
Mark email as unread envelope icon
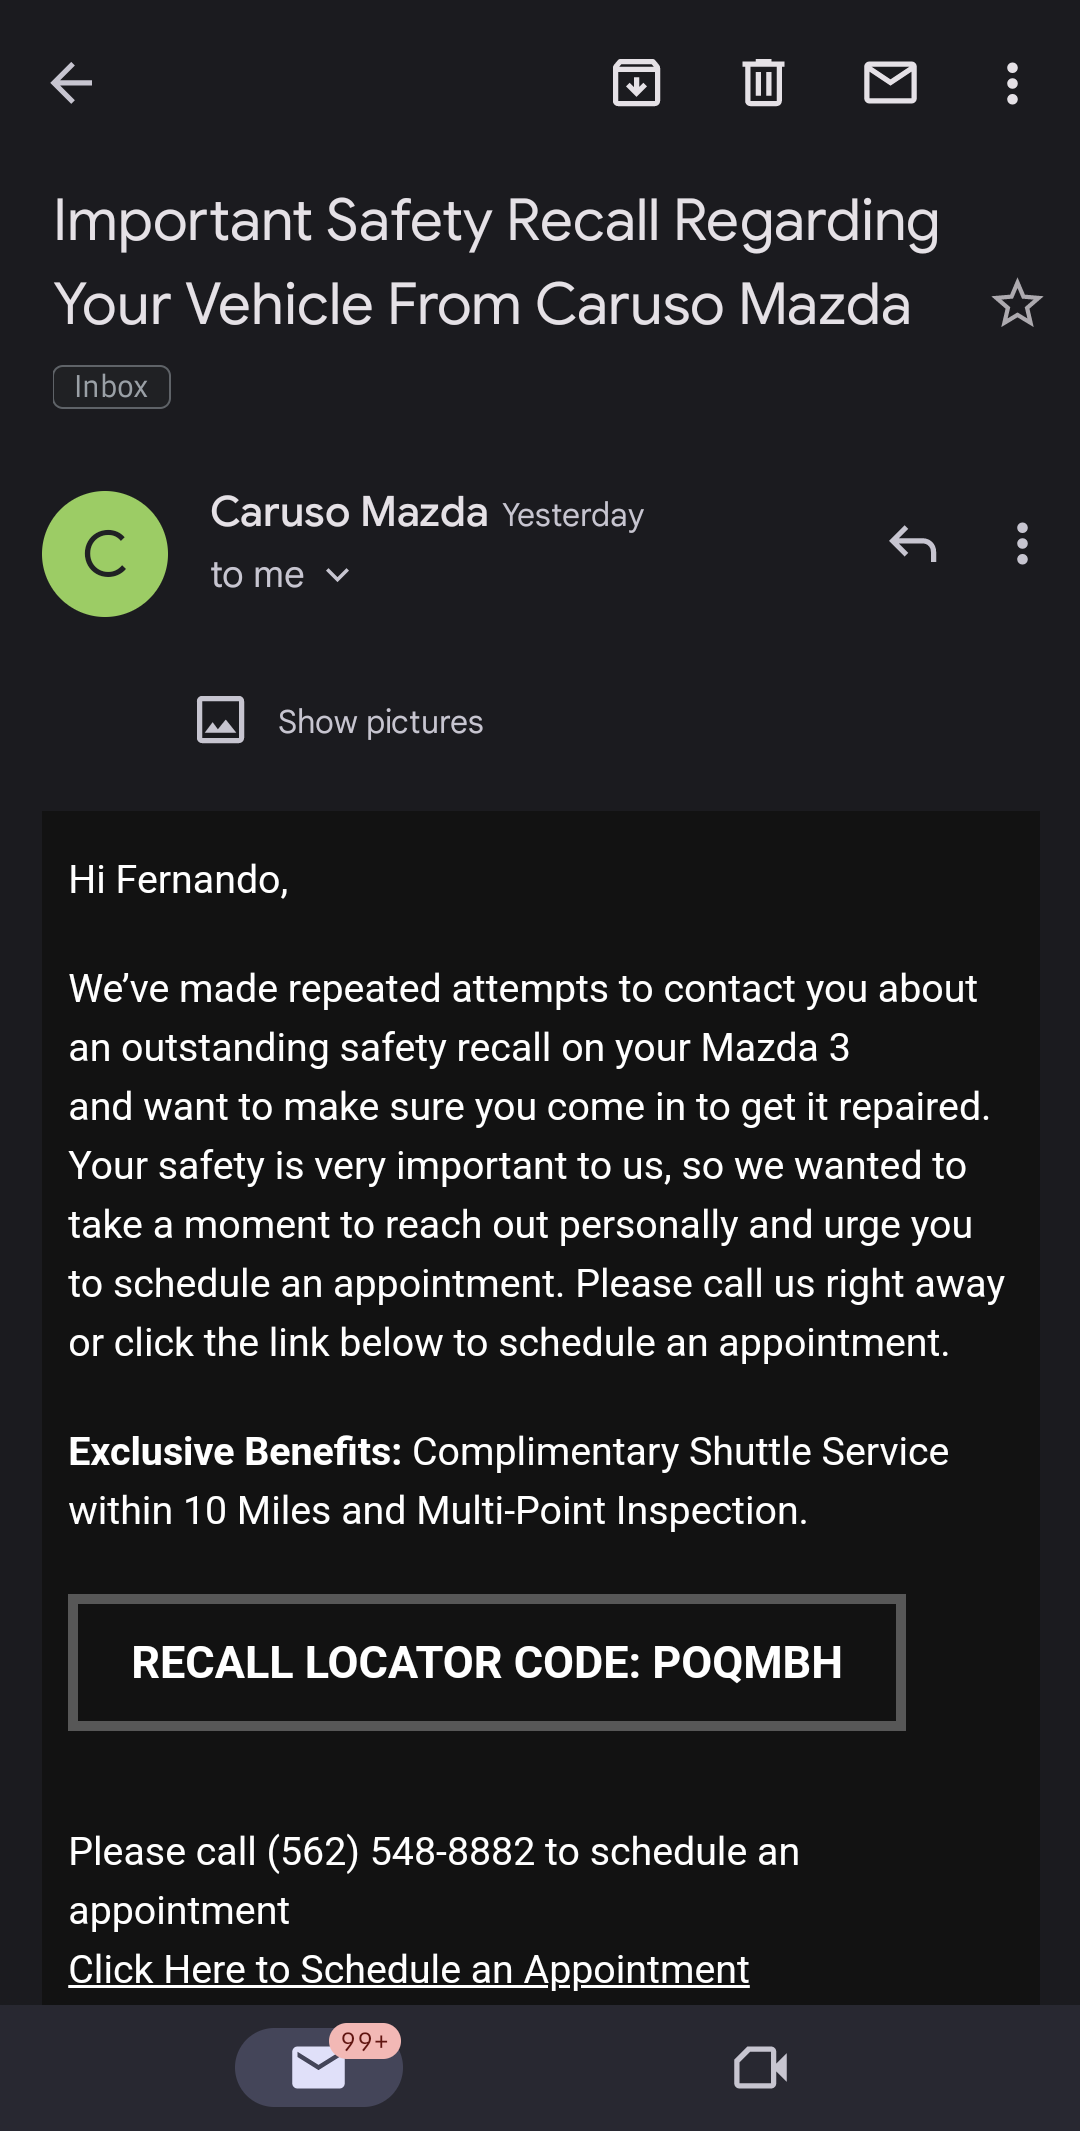click(890, 83)
